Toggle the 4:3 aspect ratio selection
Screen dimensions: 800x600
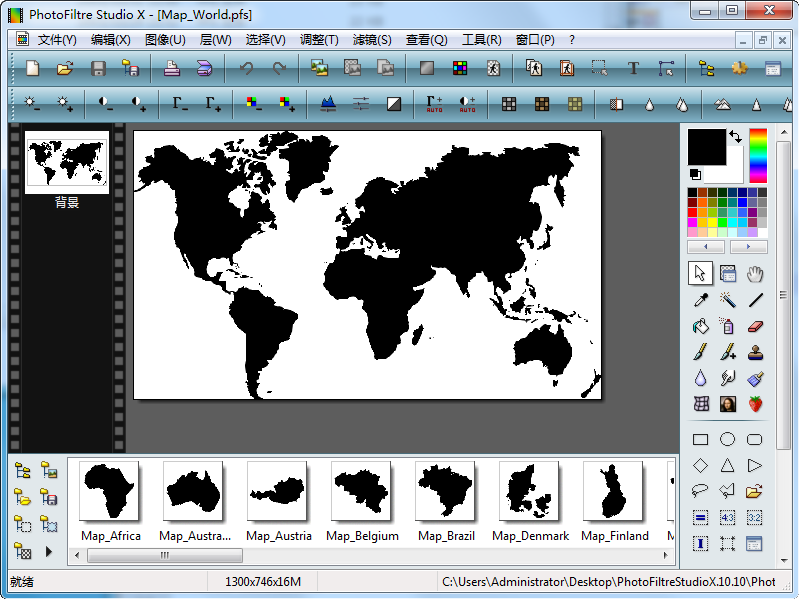728,517
